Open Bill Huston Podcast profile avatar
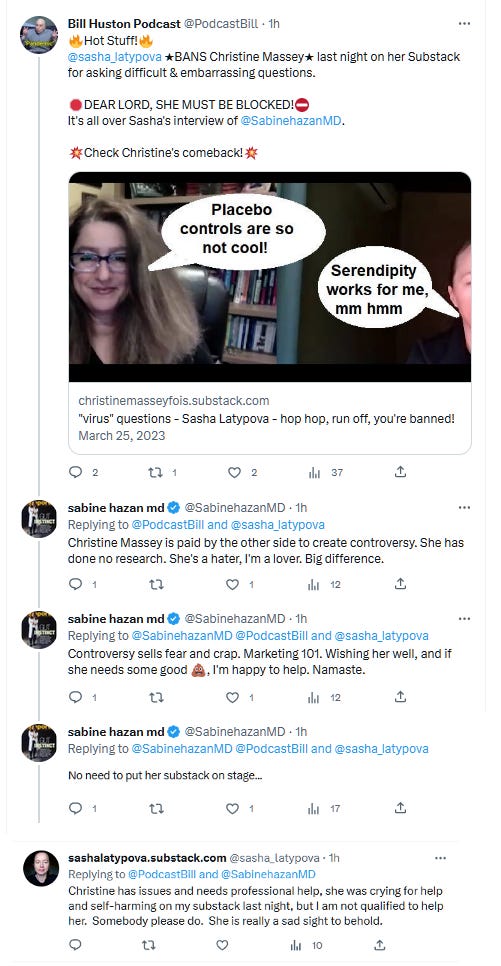This screenshot has height=966, width=501. 39,35
